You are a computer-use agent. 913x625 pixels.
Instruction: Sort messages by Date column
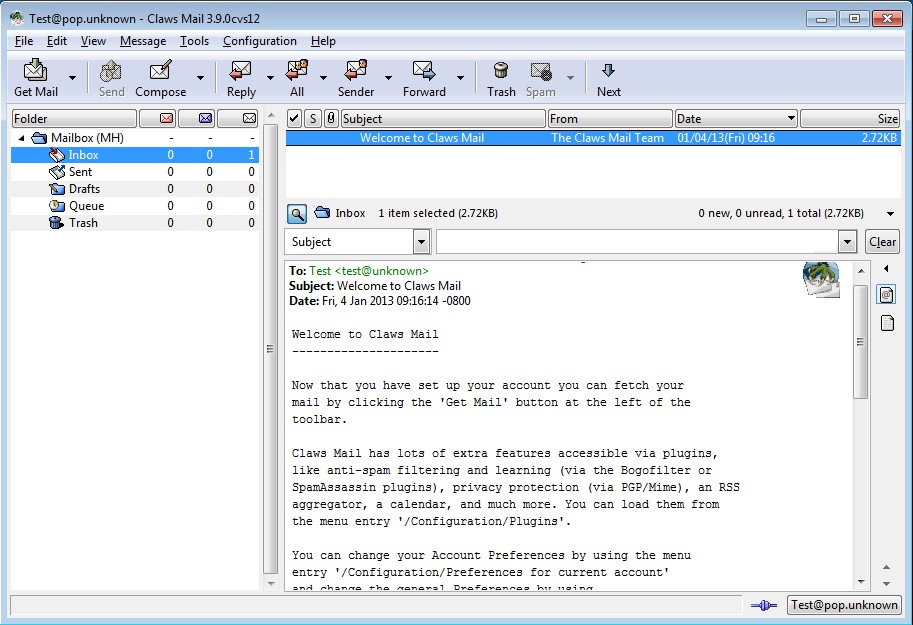(736, 118)
